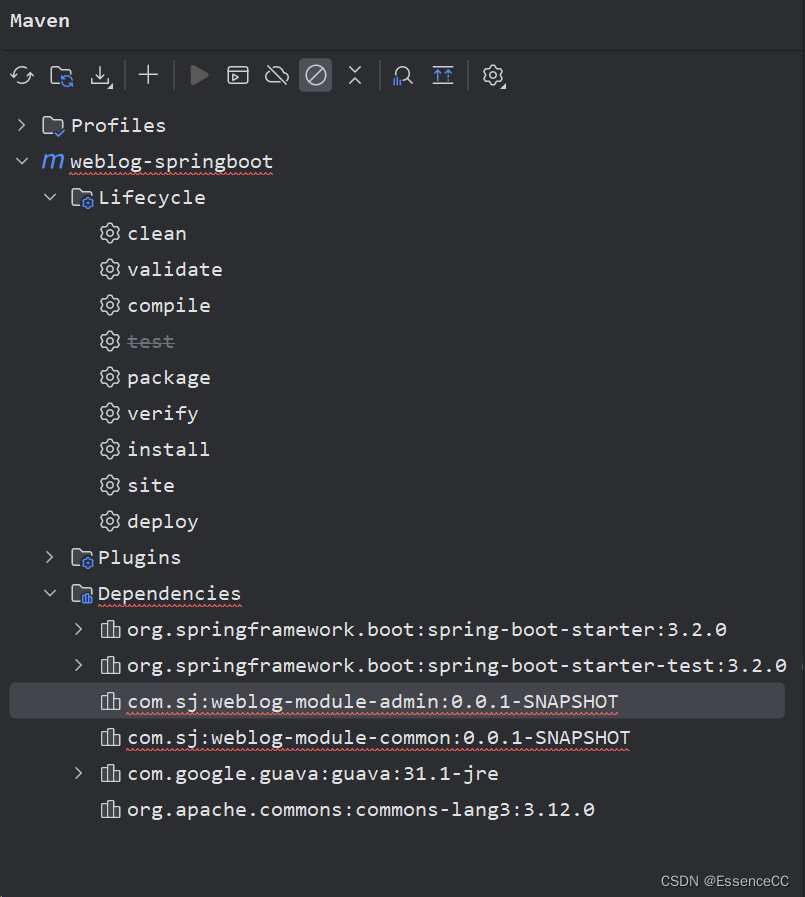The width and height of the screenshot is (805, 897).
Task: Collapse the Dependencies node
Action: point(49,592)
